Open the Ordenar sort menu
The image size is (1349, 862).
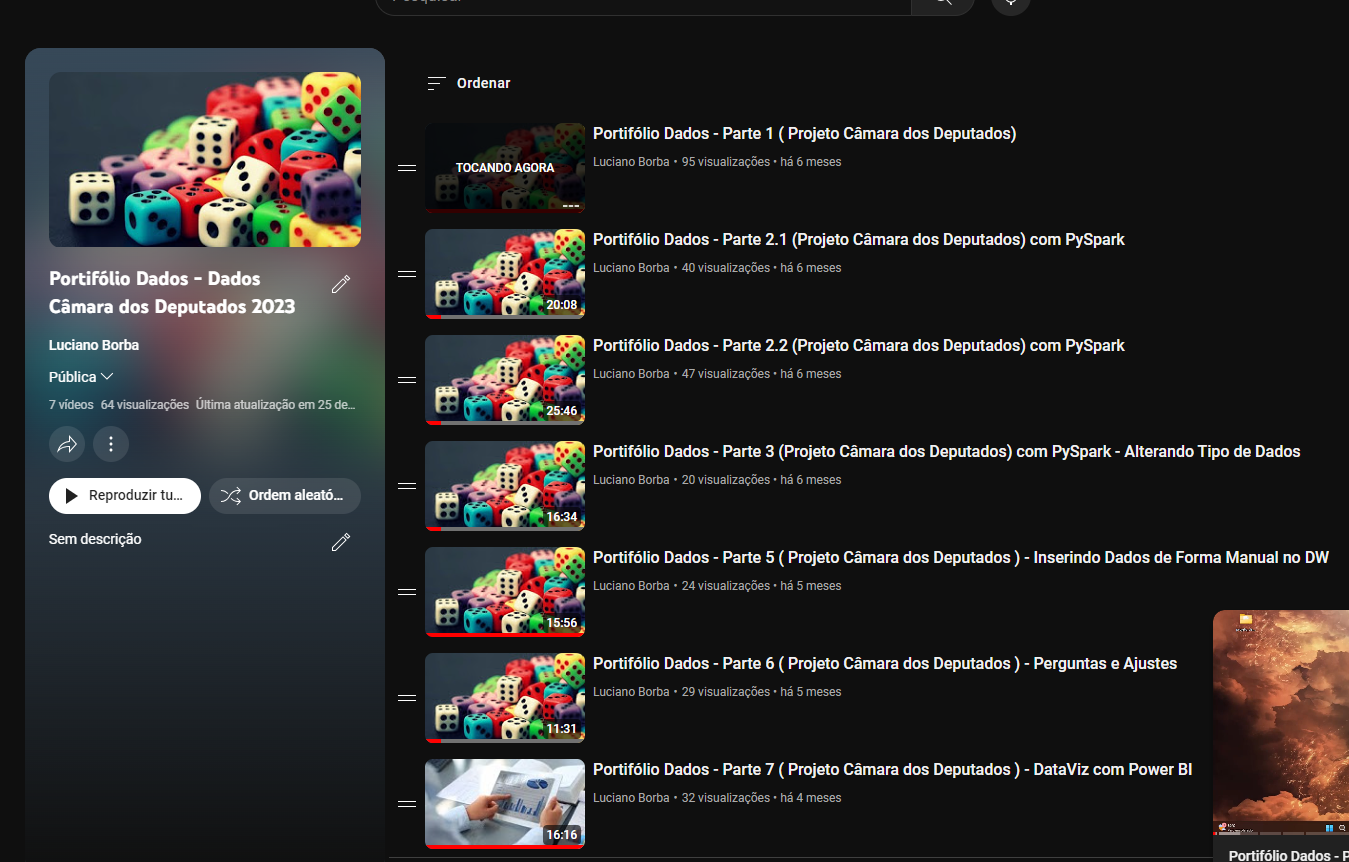click(468, 84)
